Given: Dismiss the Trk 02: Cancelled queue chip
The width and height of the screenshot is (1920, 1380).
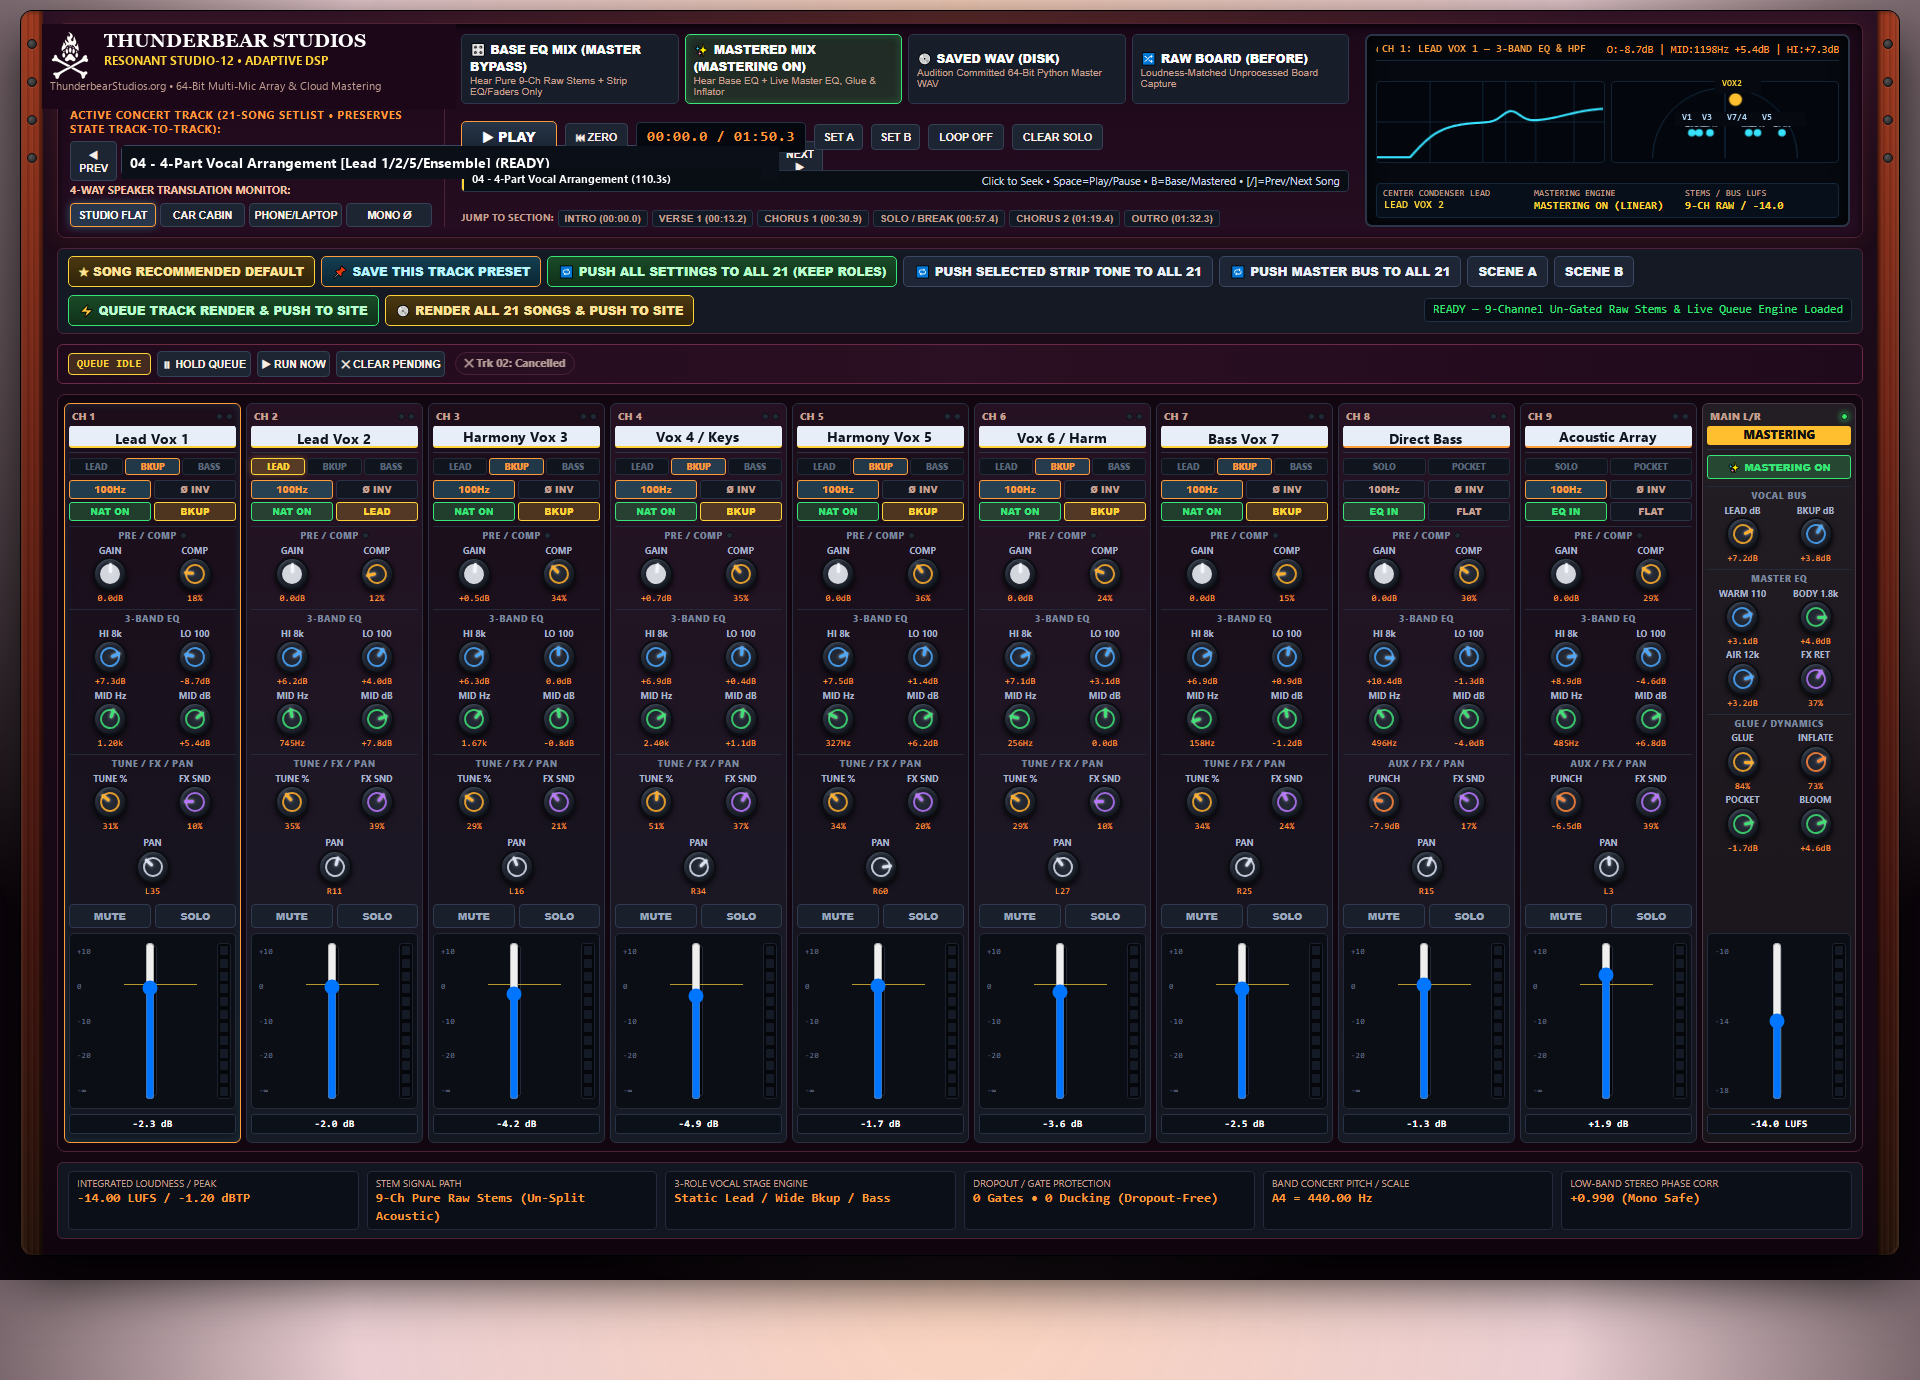Looking at the screenshot, I should click(469, 363).
